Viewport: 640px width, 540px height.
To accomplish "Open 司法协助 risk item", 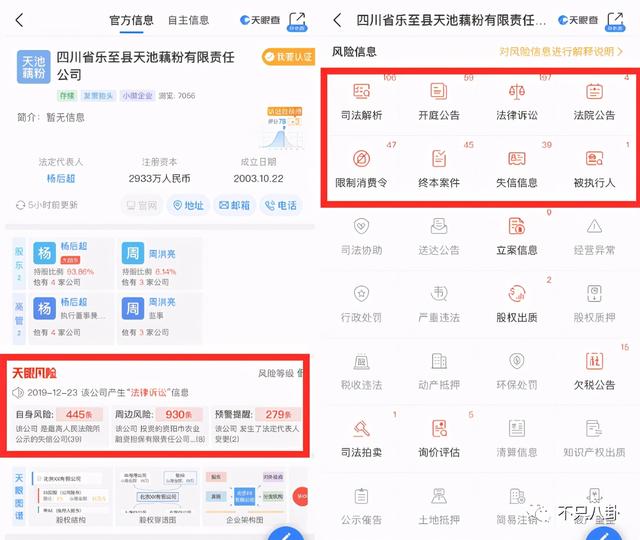I will [x=362, y=237].
